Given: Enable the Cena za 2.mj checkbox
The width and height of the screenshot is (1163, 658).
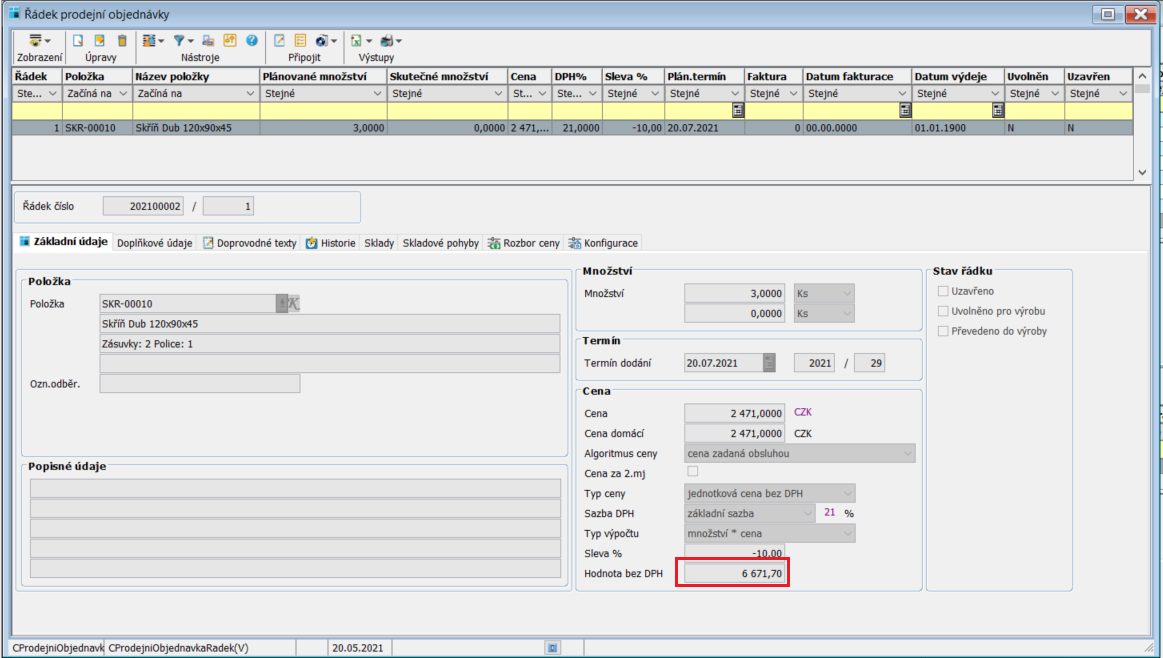Looking at the screenshot, I should tap(692, 472).
